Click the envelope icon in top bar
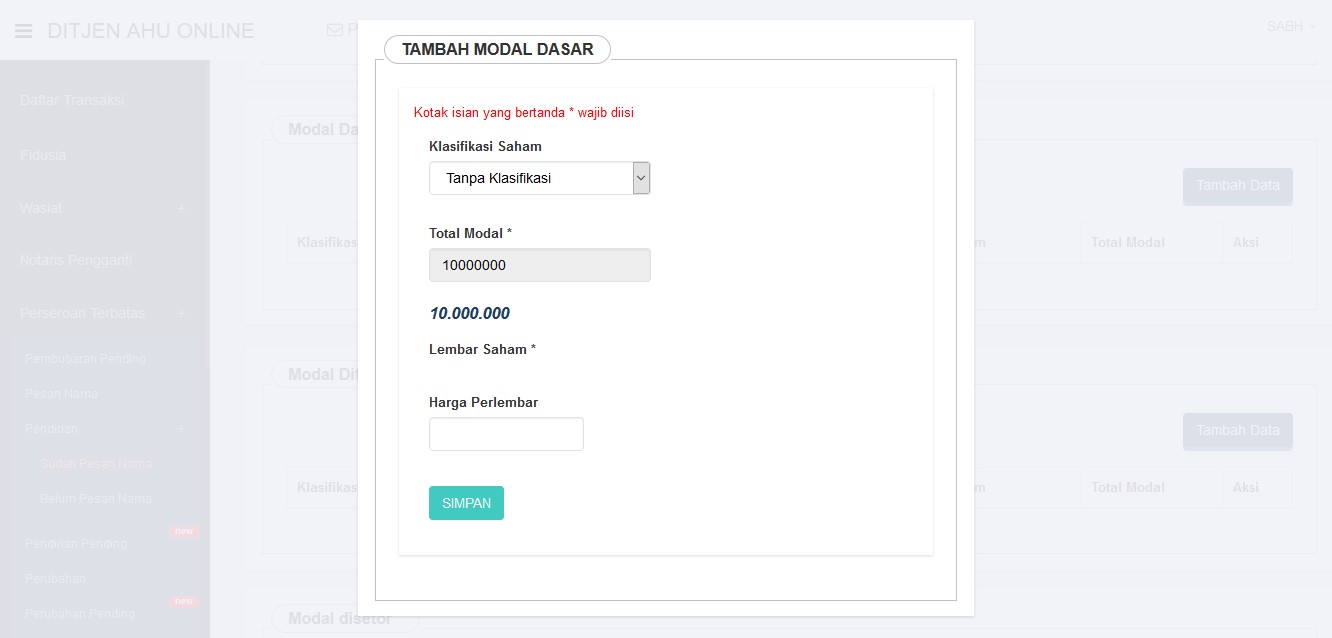 tap(334, 30)
